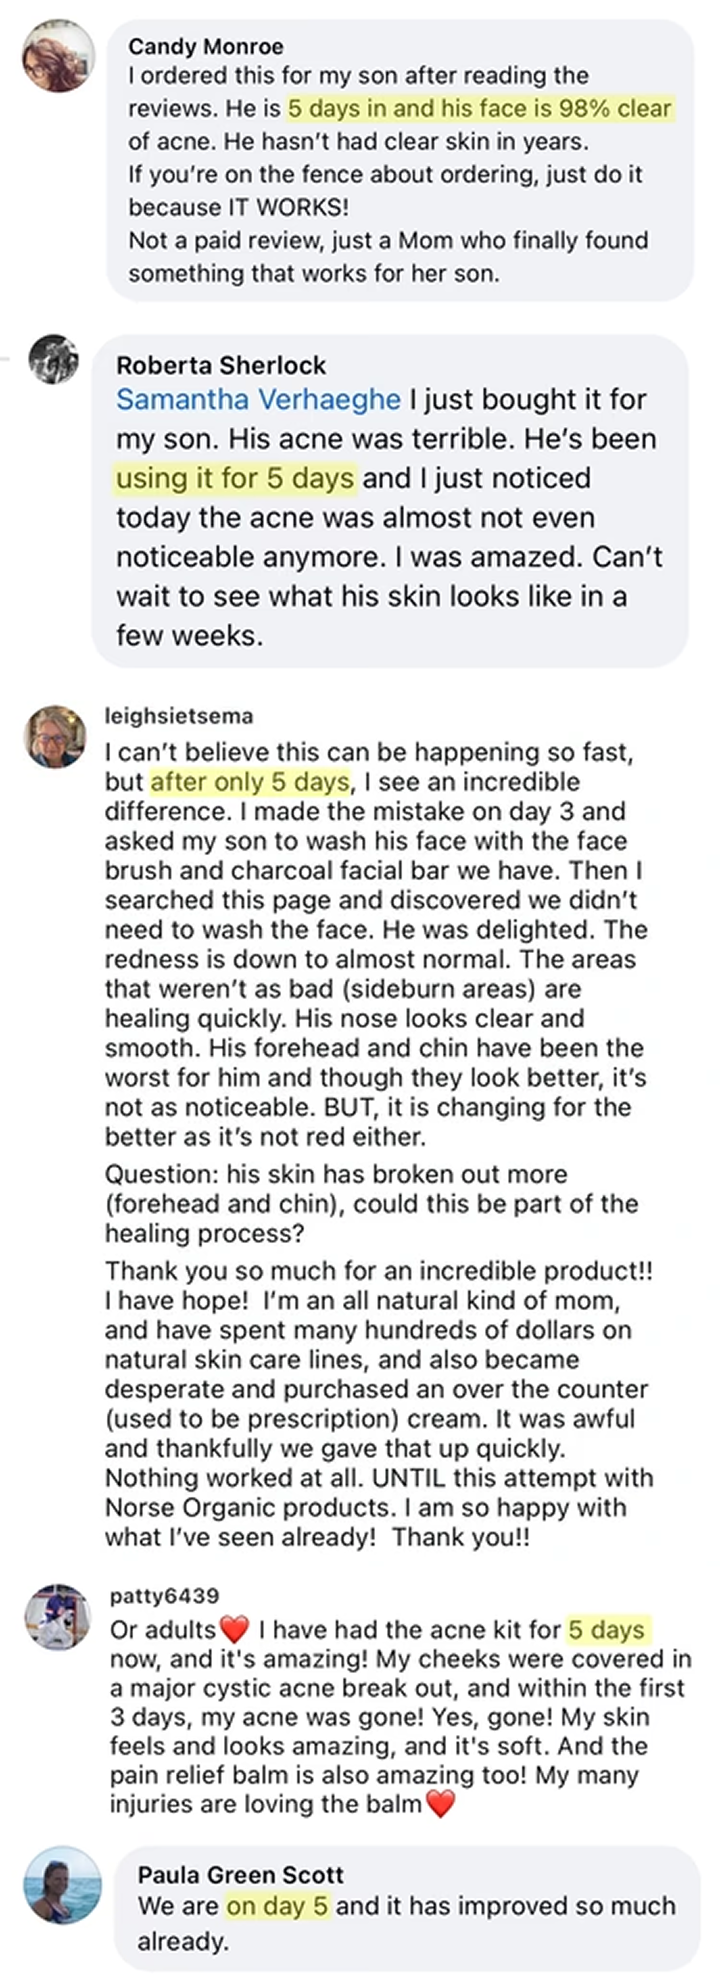
Task: Click the Paula Green Scott name
Action: pos(240,1875)
